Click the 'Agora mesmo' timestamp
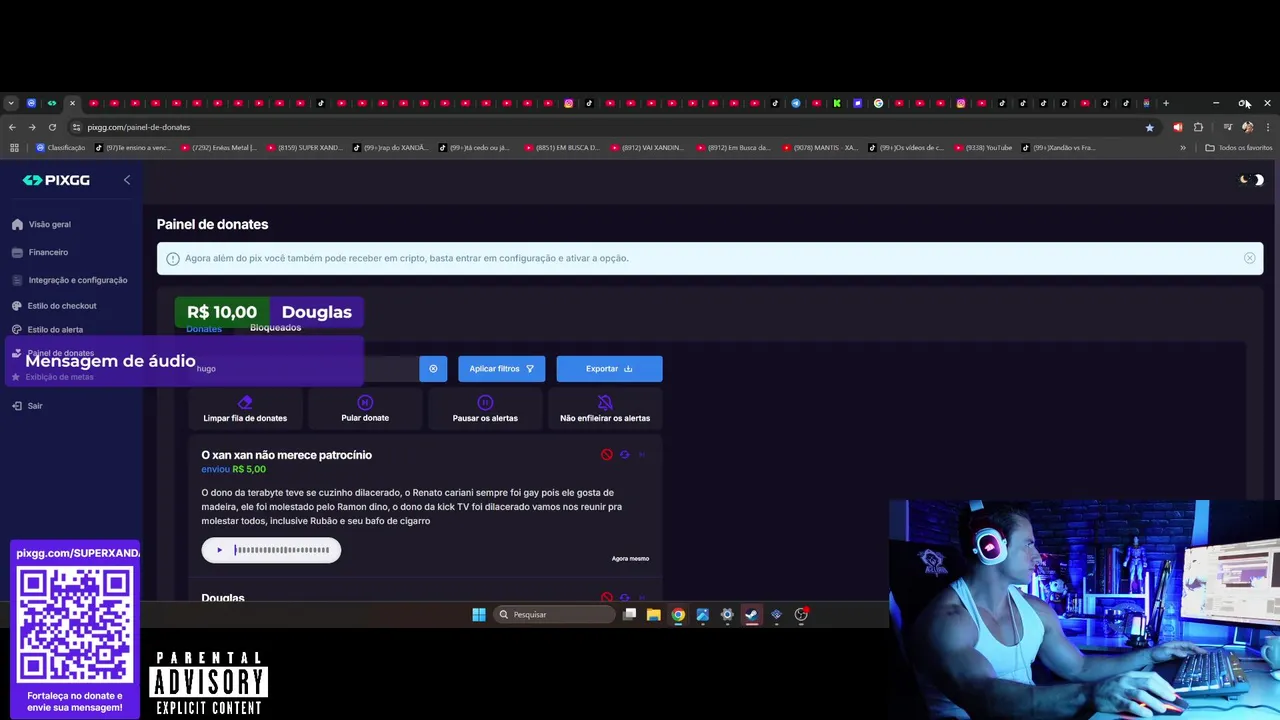This screenshot has width=1280, height=720. point(630,558)
